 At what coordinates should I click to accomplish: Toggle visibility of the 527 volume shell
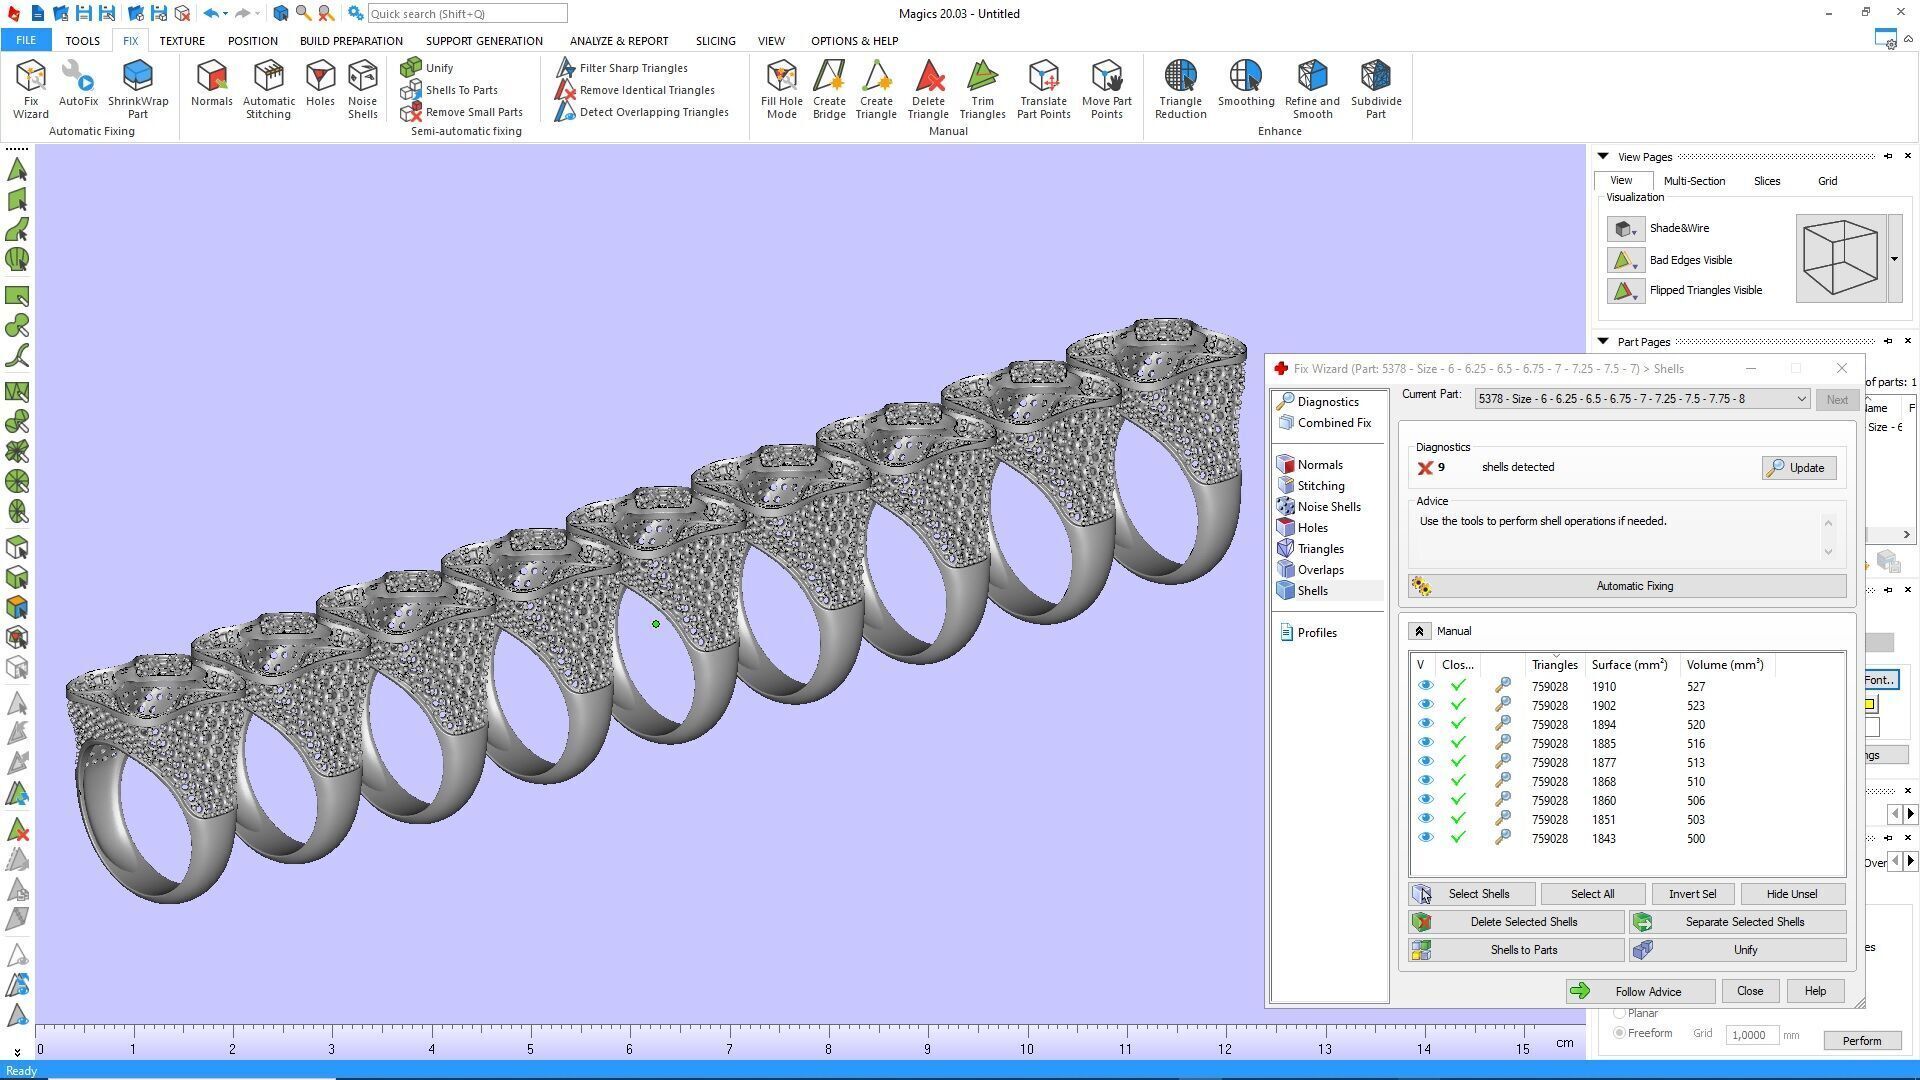tap(1425, 686)
